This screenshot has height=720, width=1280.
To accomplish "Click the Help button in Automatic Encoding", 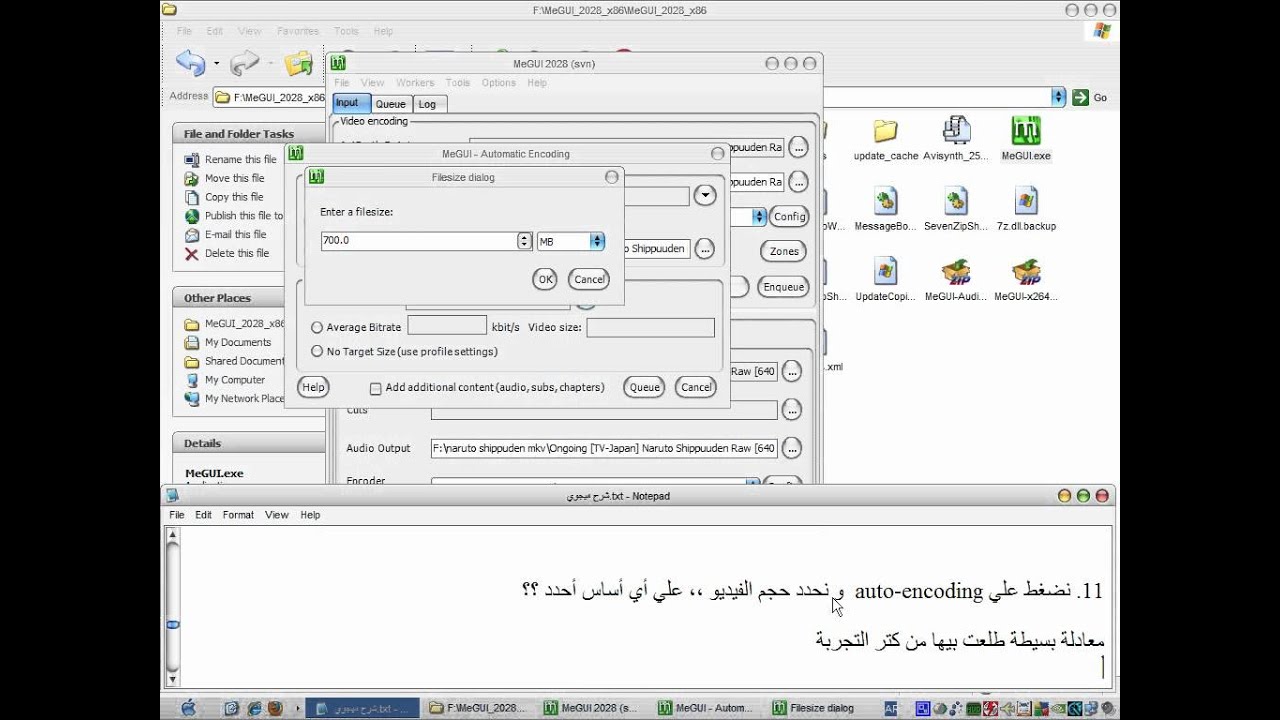I will tap(313, 387).
